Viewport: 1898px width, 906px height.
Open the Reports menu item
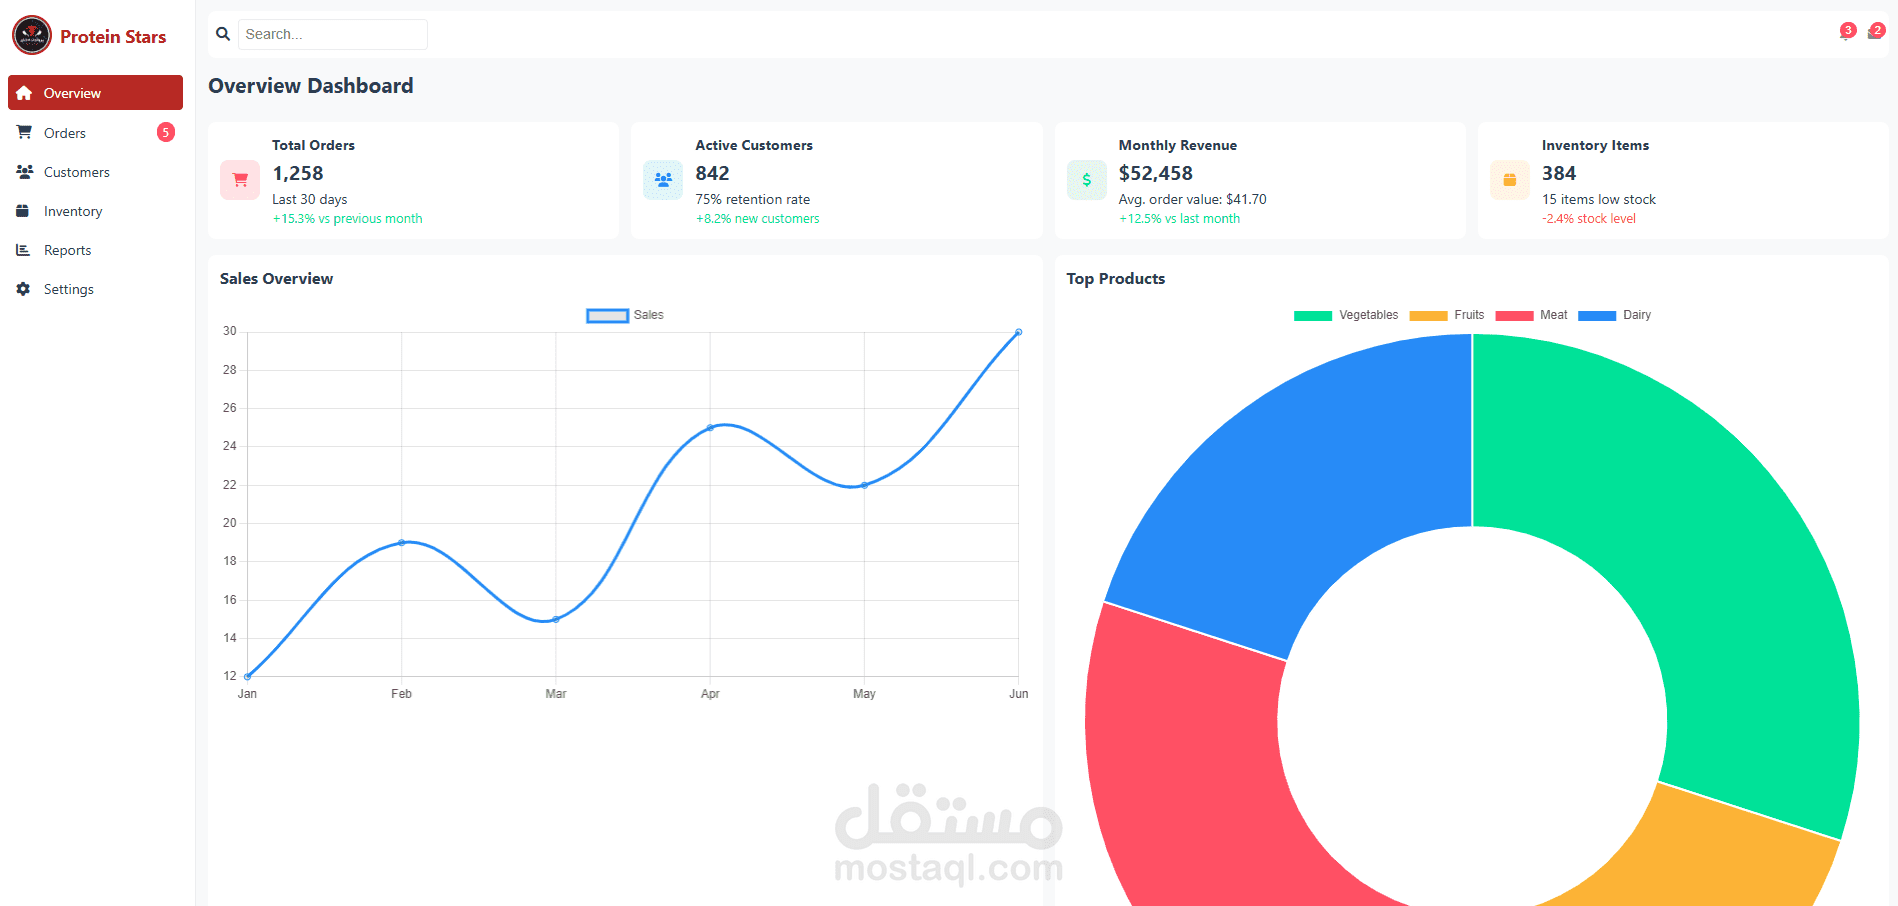click(95, 250)
